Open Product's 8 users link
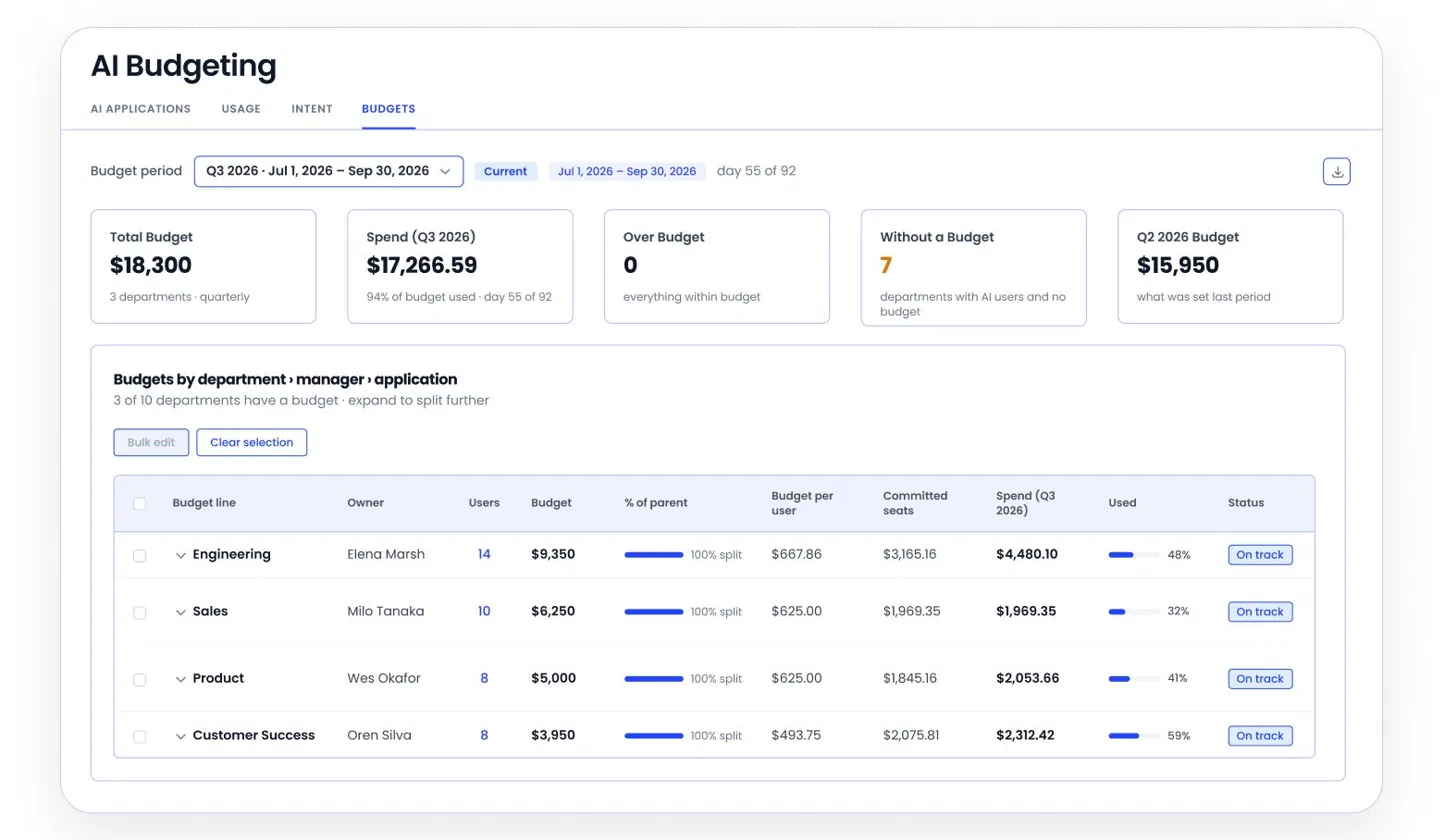This screenshot has height=840, width=1445. [x=484, y=678]
